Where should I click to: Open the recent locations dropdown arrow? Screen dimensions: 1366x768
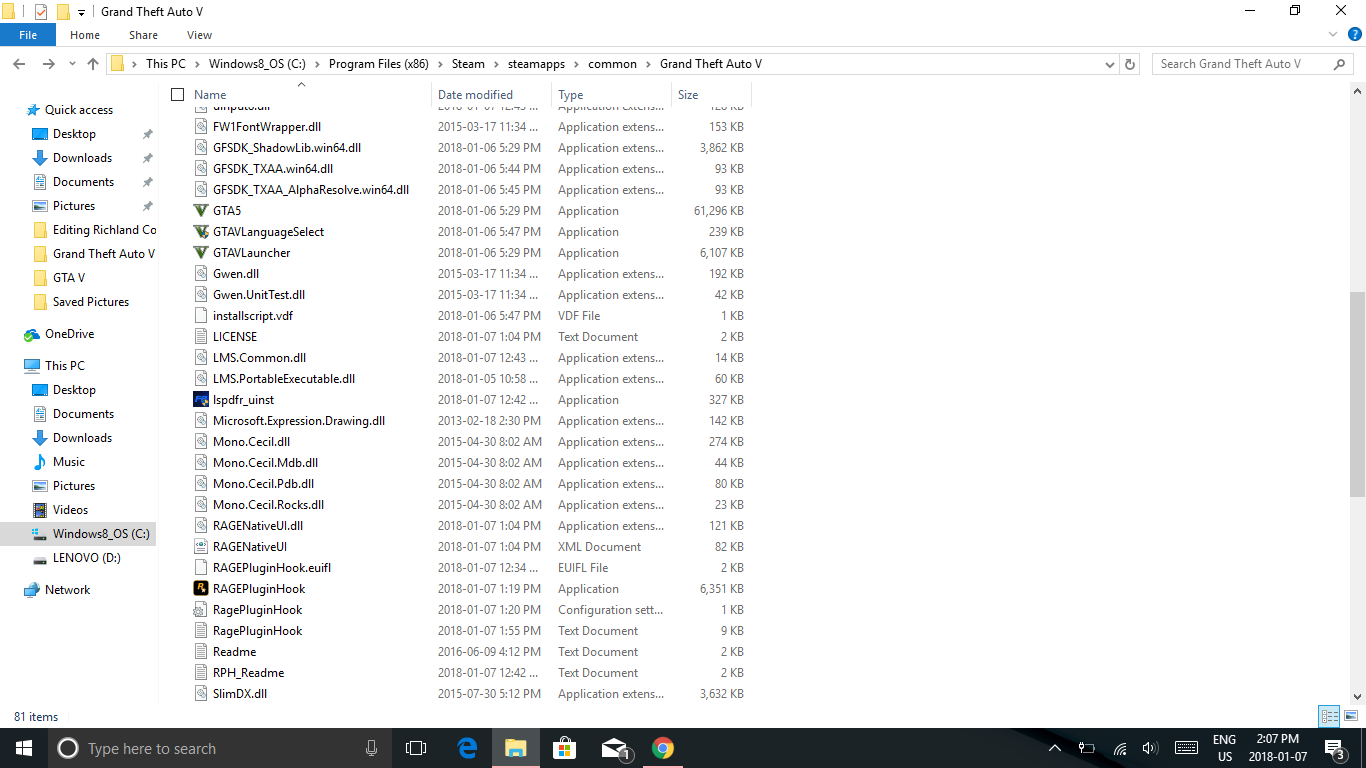point(72,64)
